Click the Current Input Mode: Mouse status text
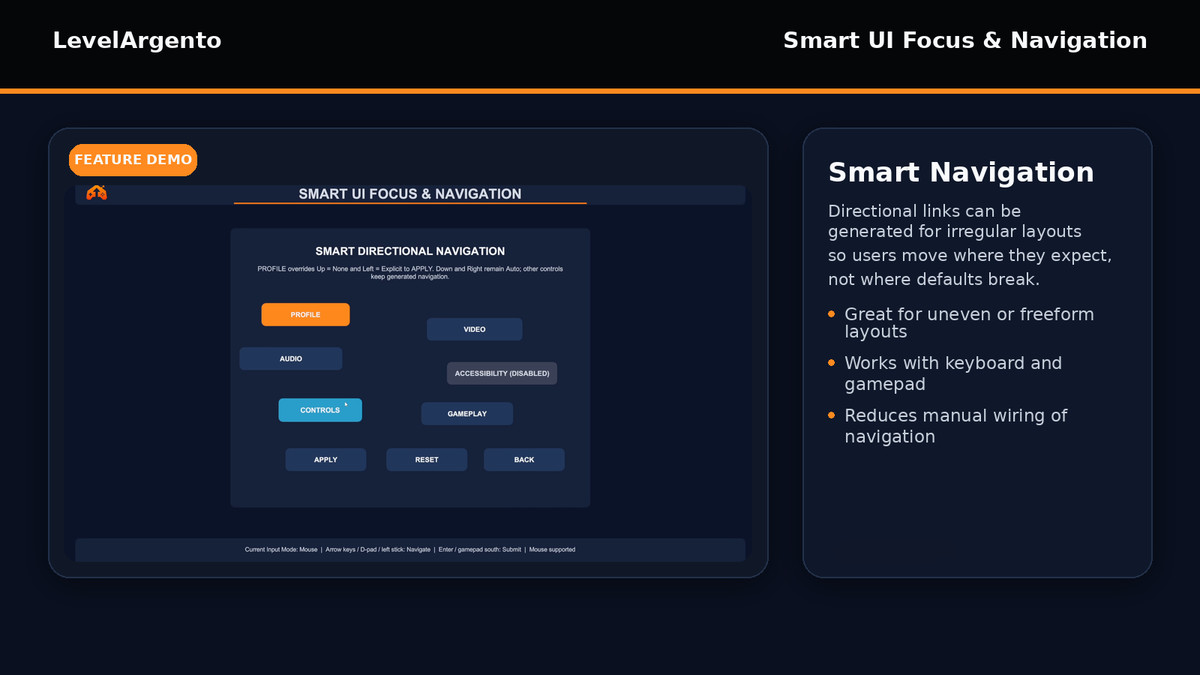The image size is (1200, 675). (281, 549)
